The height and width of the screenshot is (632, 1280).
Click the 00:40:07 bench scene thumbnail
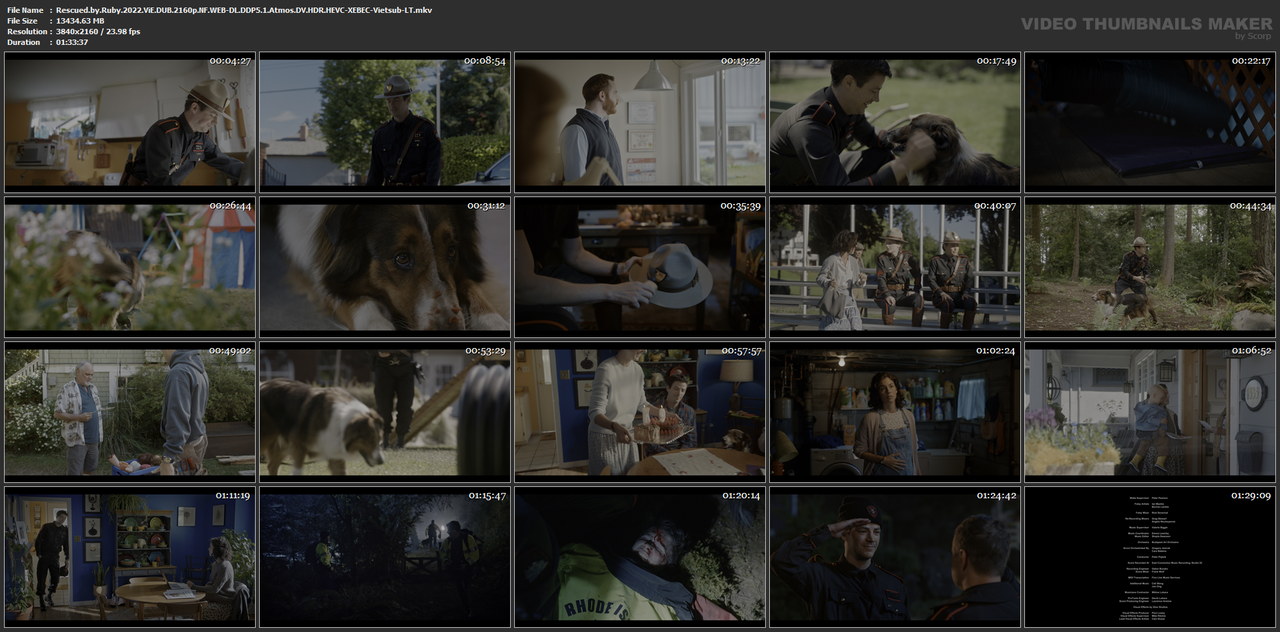(895, 266)
